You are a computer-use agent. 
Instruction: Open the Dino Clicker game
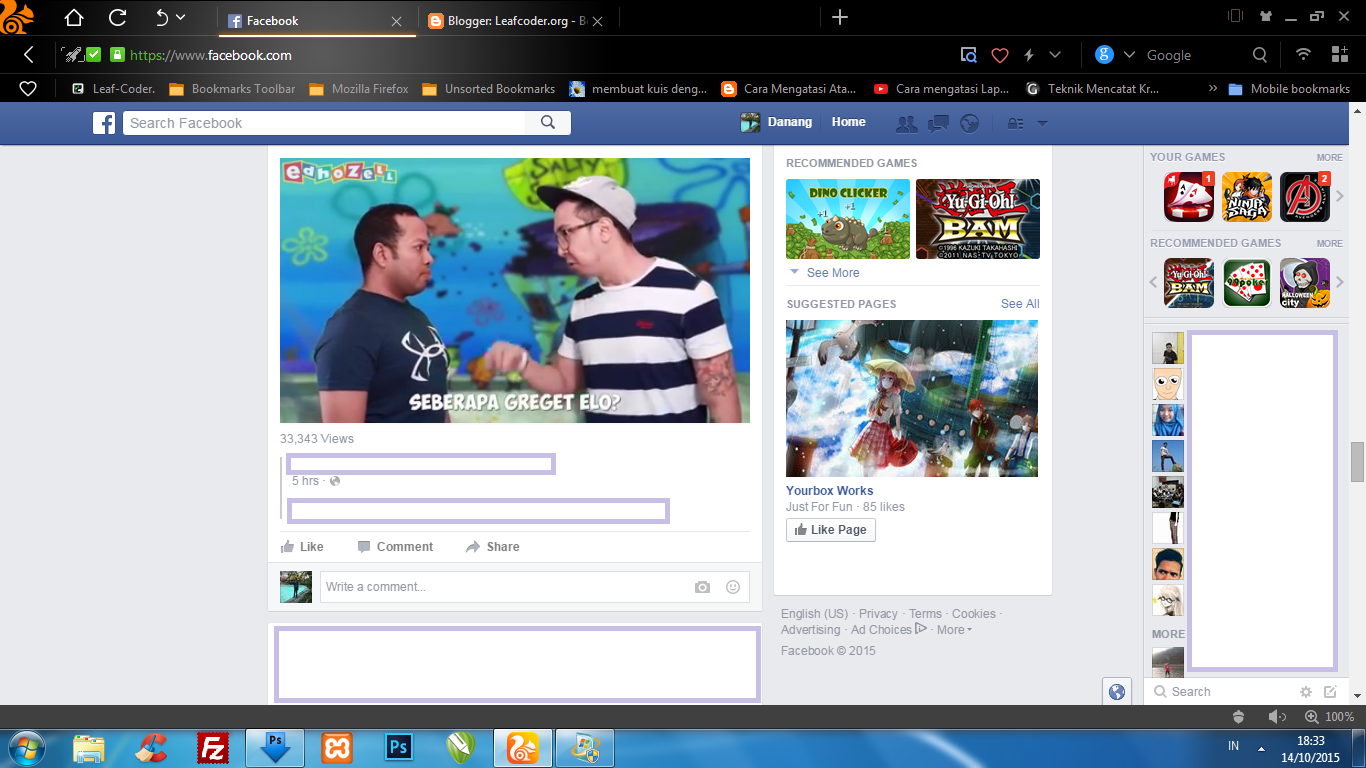848,219
